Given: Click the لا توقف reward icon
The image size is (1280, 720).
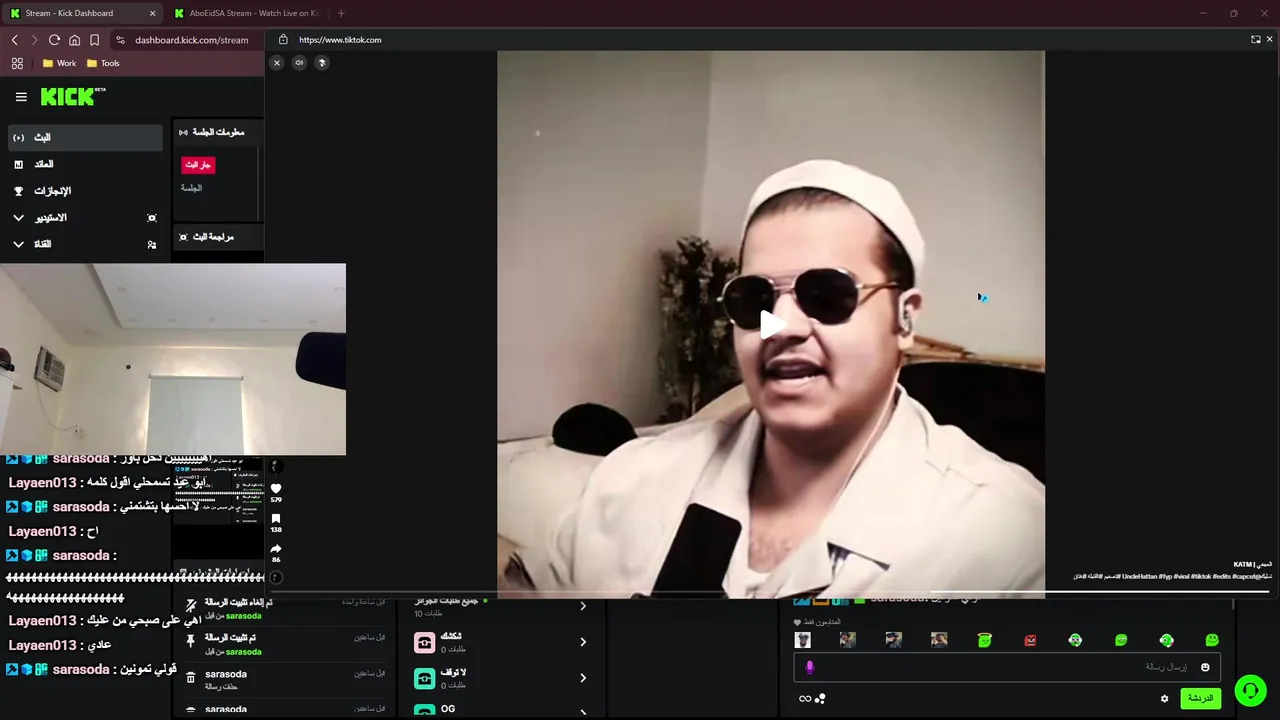Looking at the screenshot, I should [x=425, y=679].
